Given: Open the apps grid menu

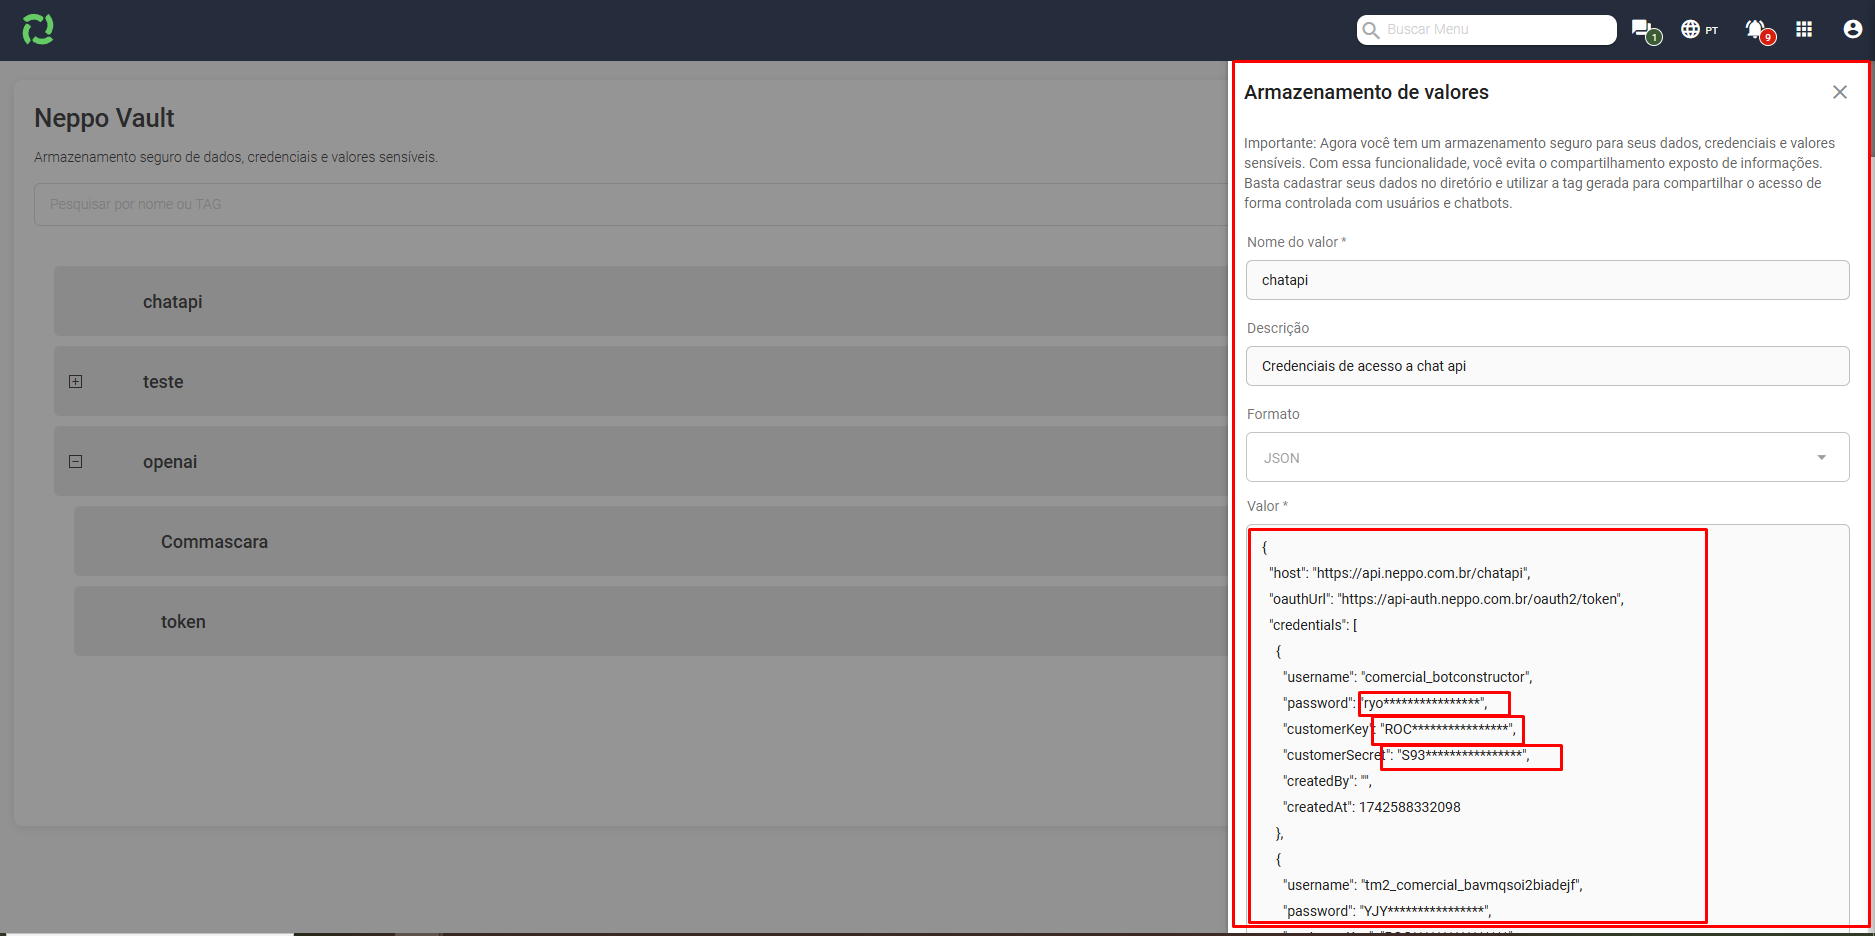Looking at the screenshot, I should point(1804,29).
